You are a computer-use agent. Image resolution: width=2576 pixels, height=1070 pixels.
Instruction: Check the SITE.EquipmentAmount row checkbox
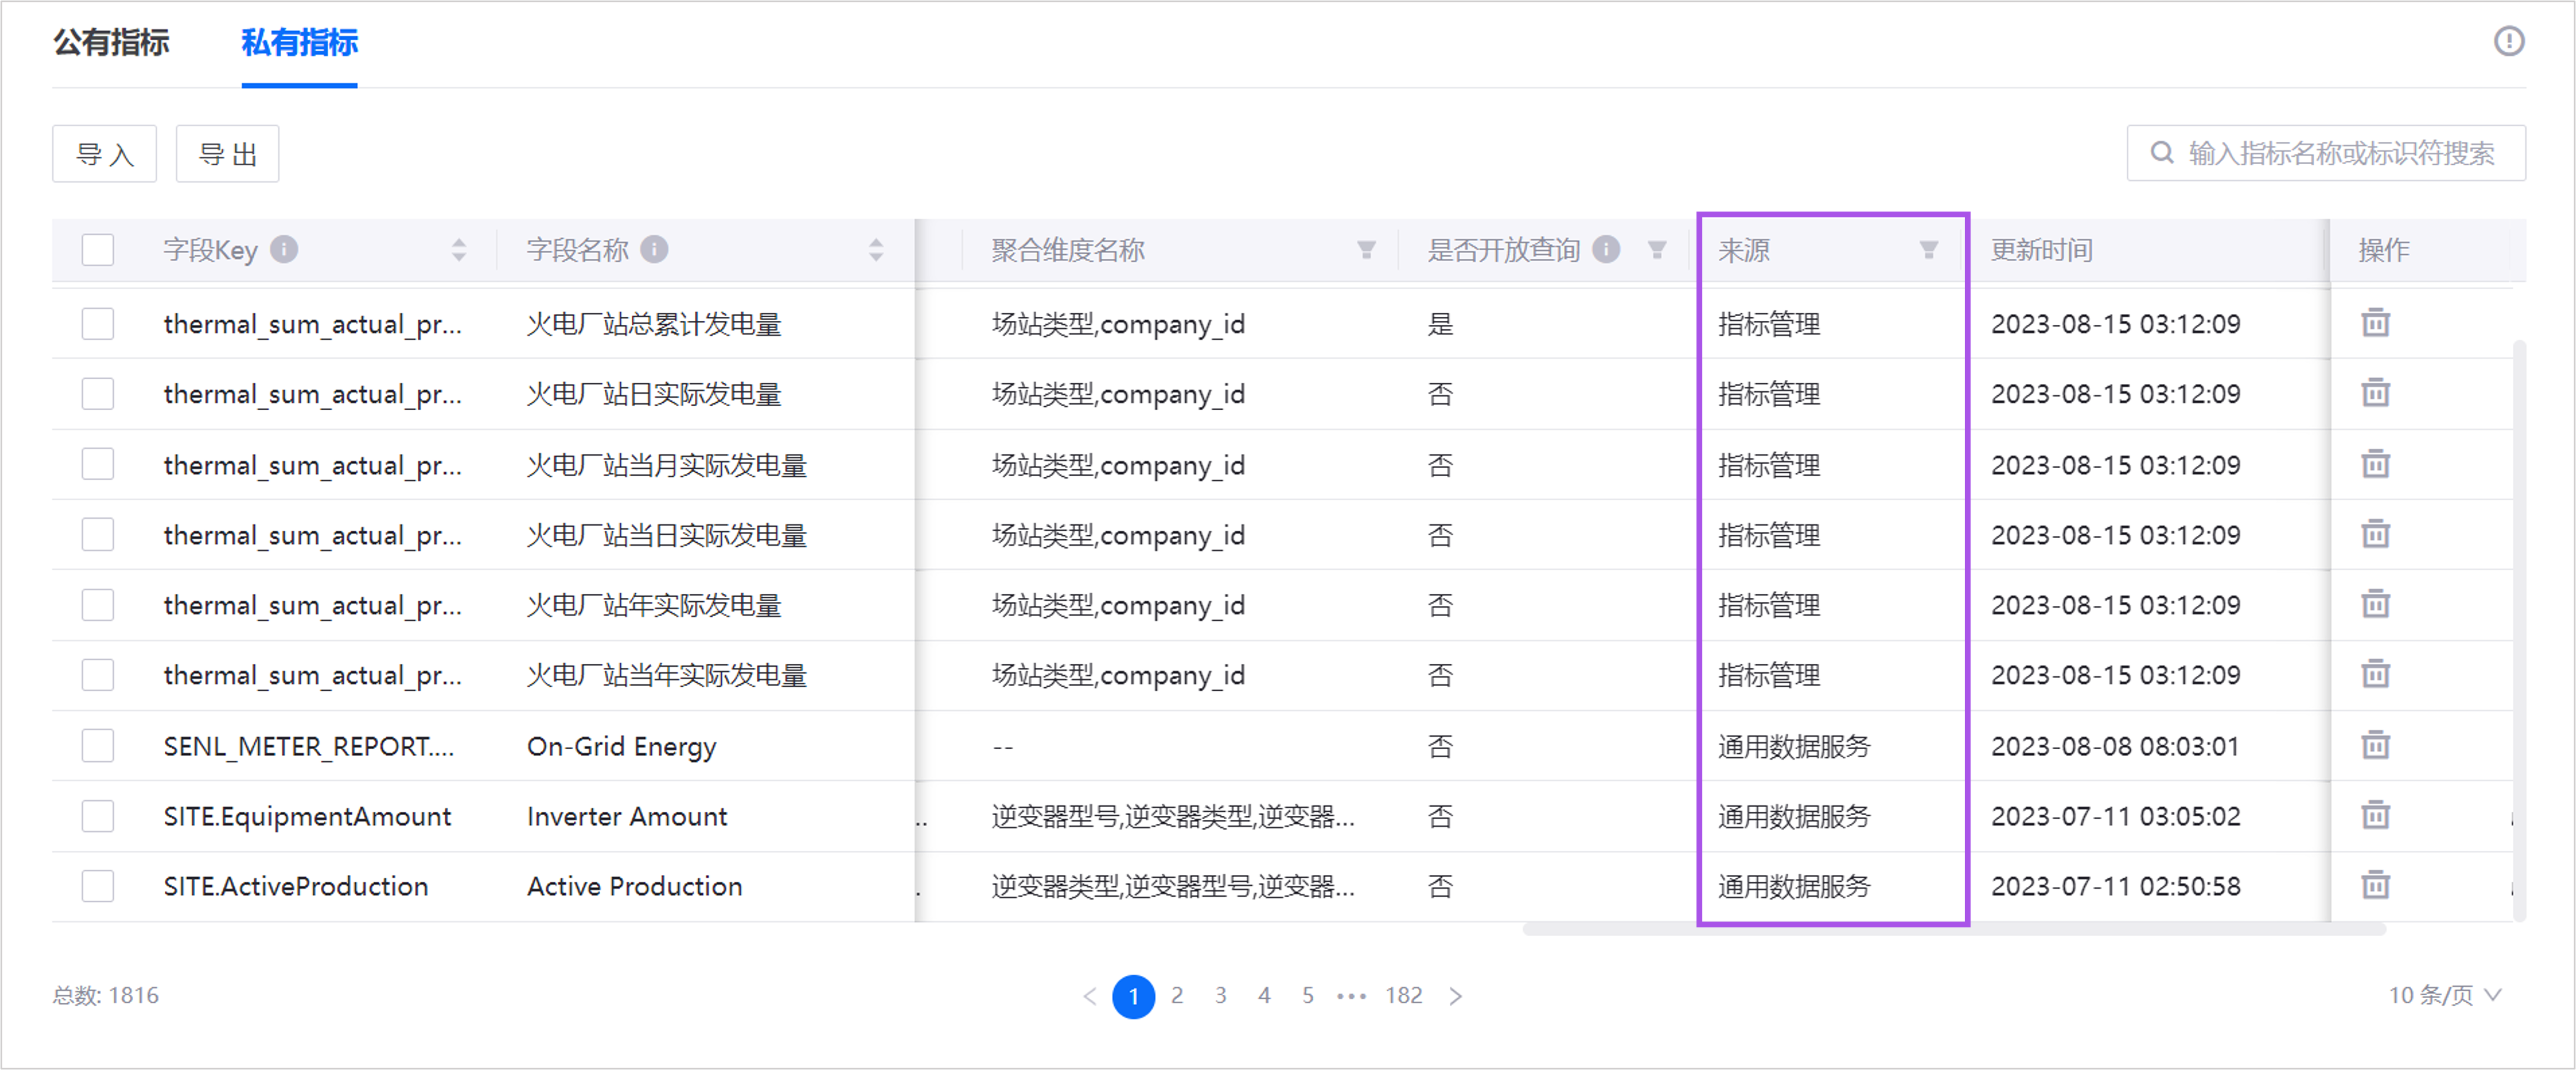[x=98, y=816]
